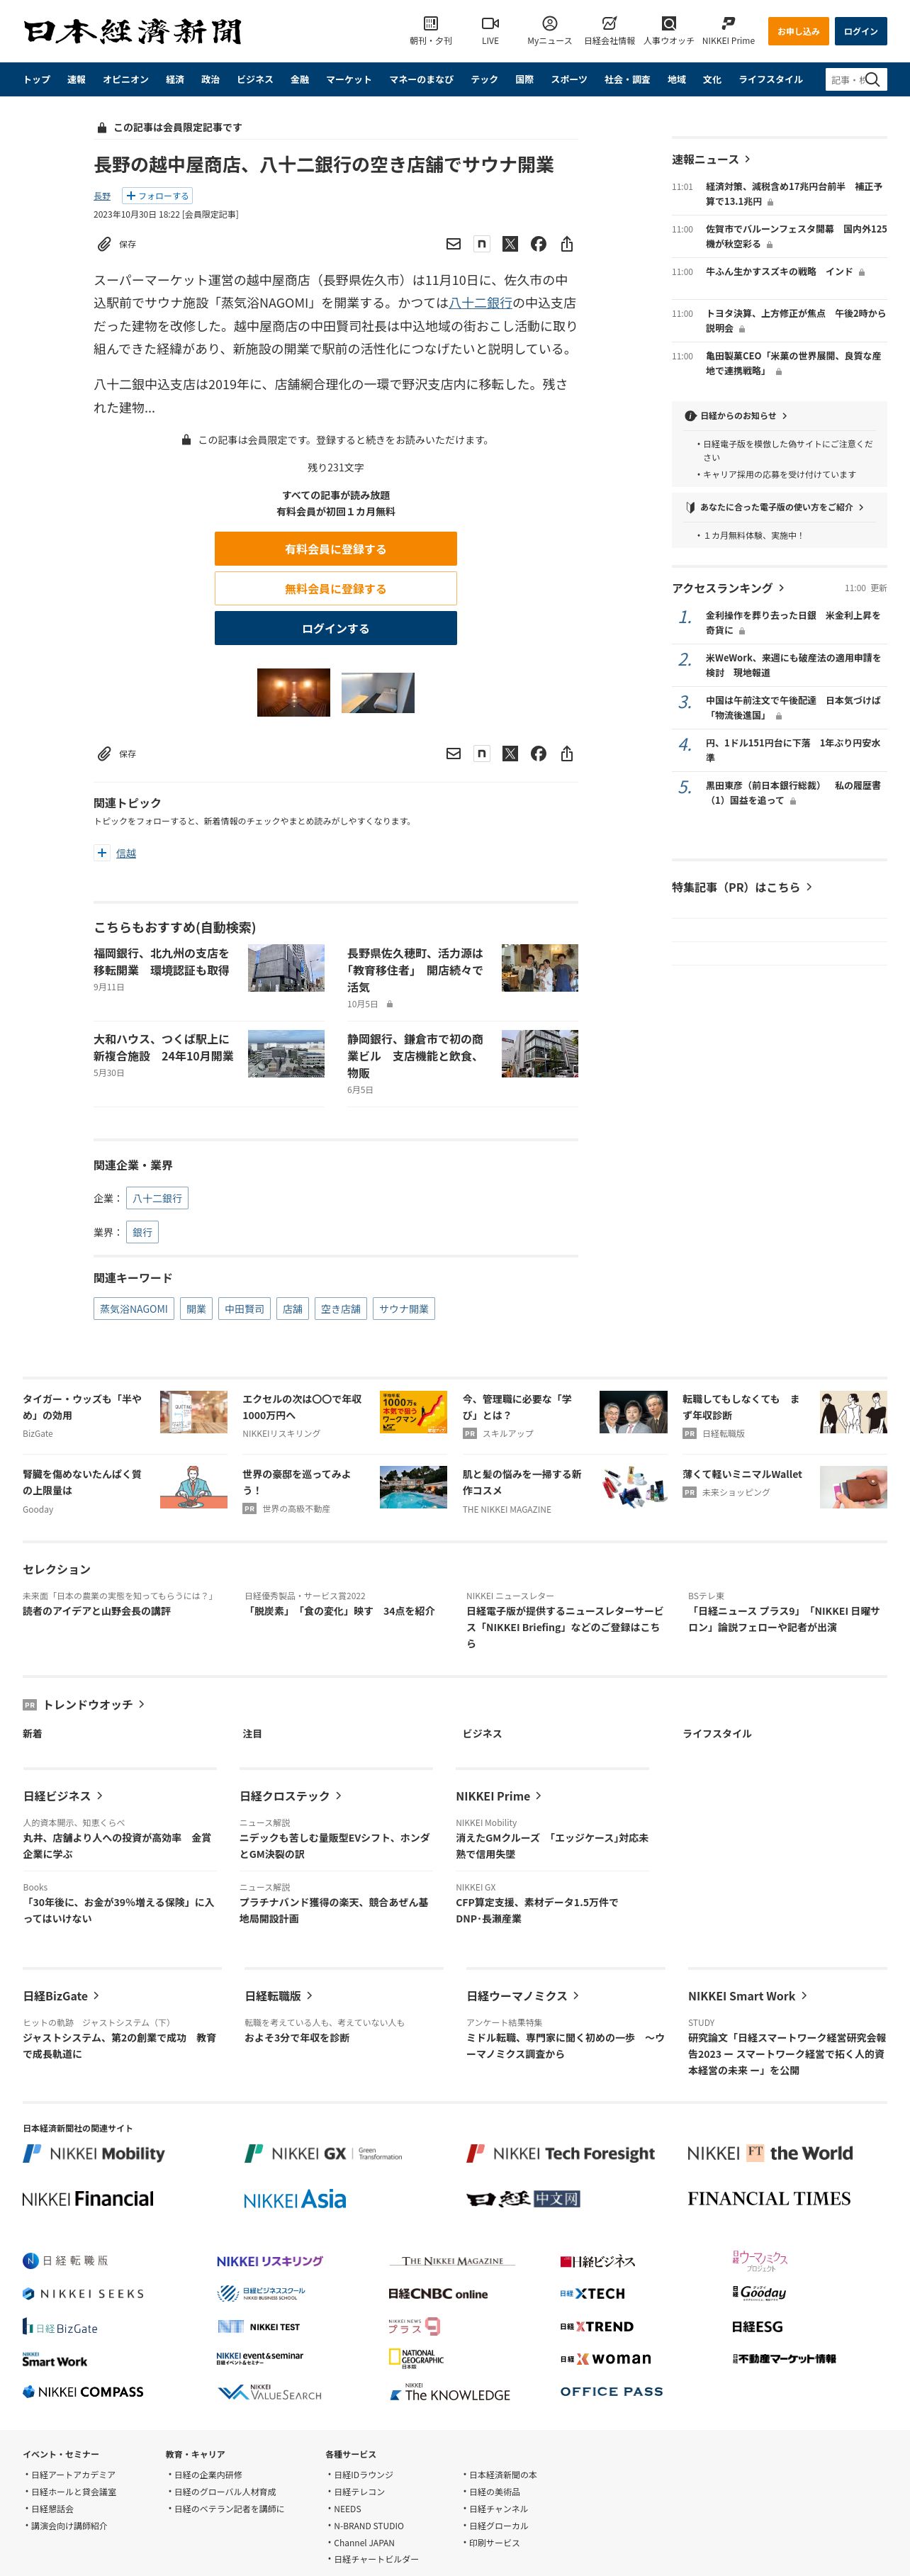The image size is (910, 2576).
Task: Open 日経ウーマノミクス section chevron
Action: pyautogui.click(x=576, y=1995)
